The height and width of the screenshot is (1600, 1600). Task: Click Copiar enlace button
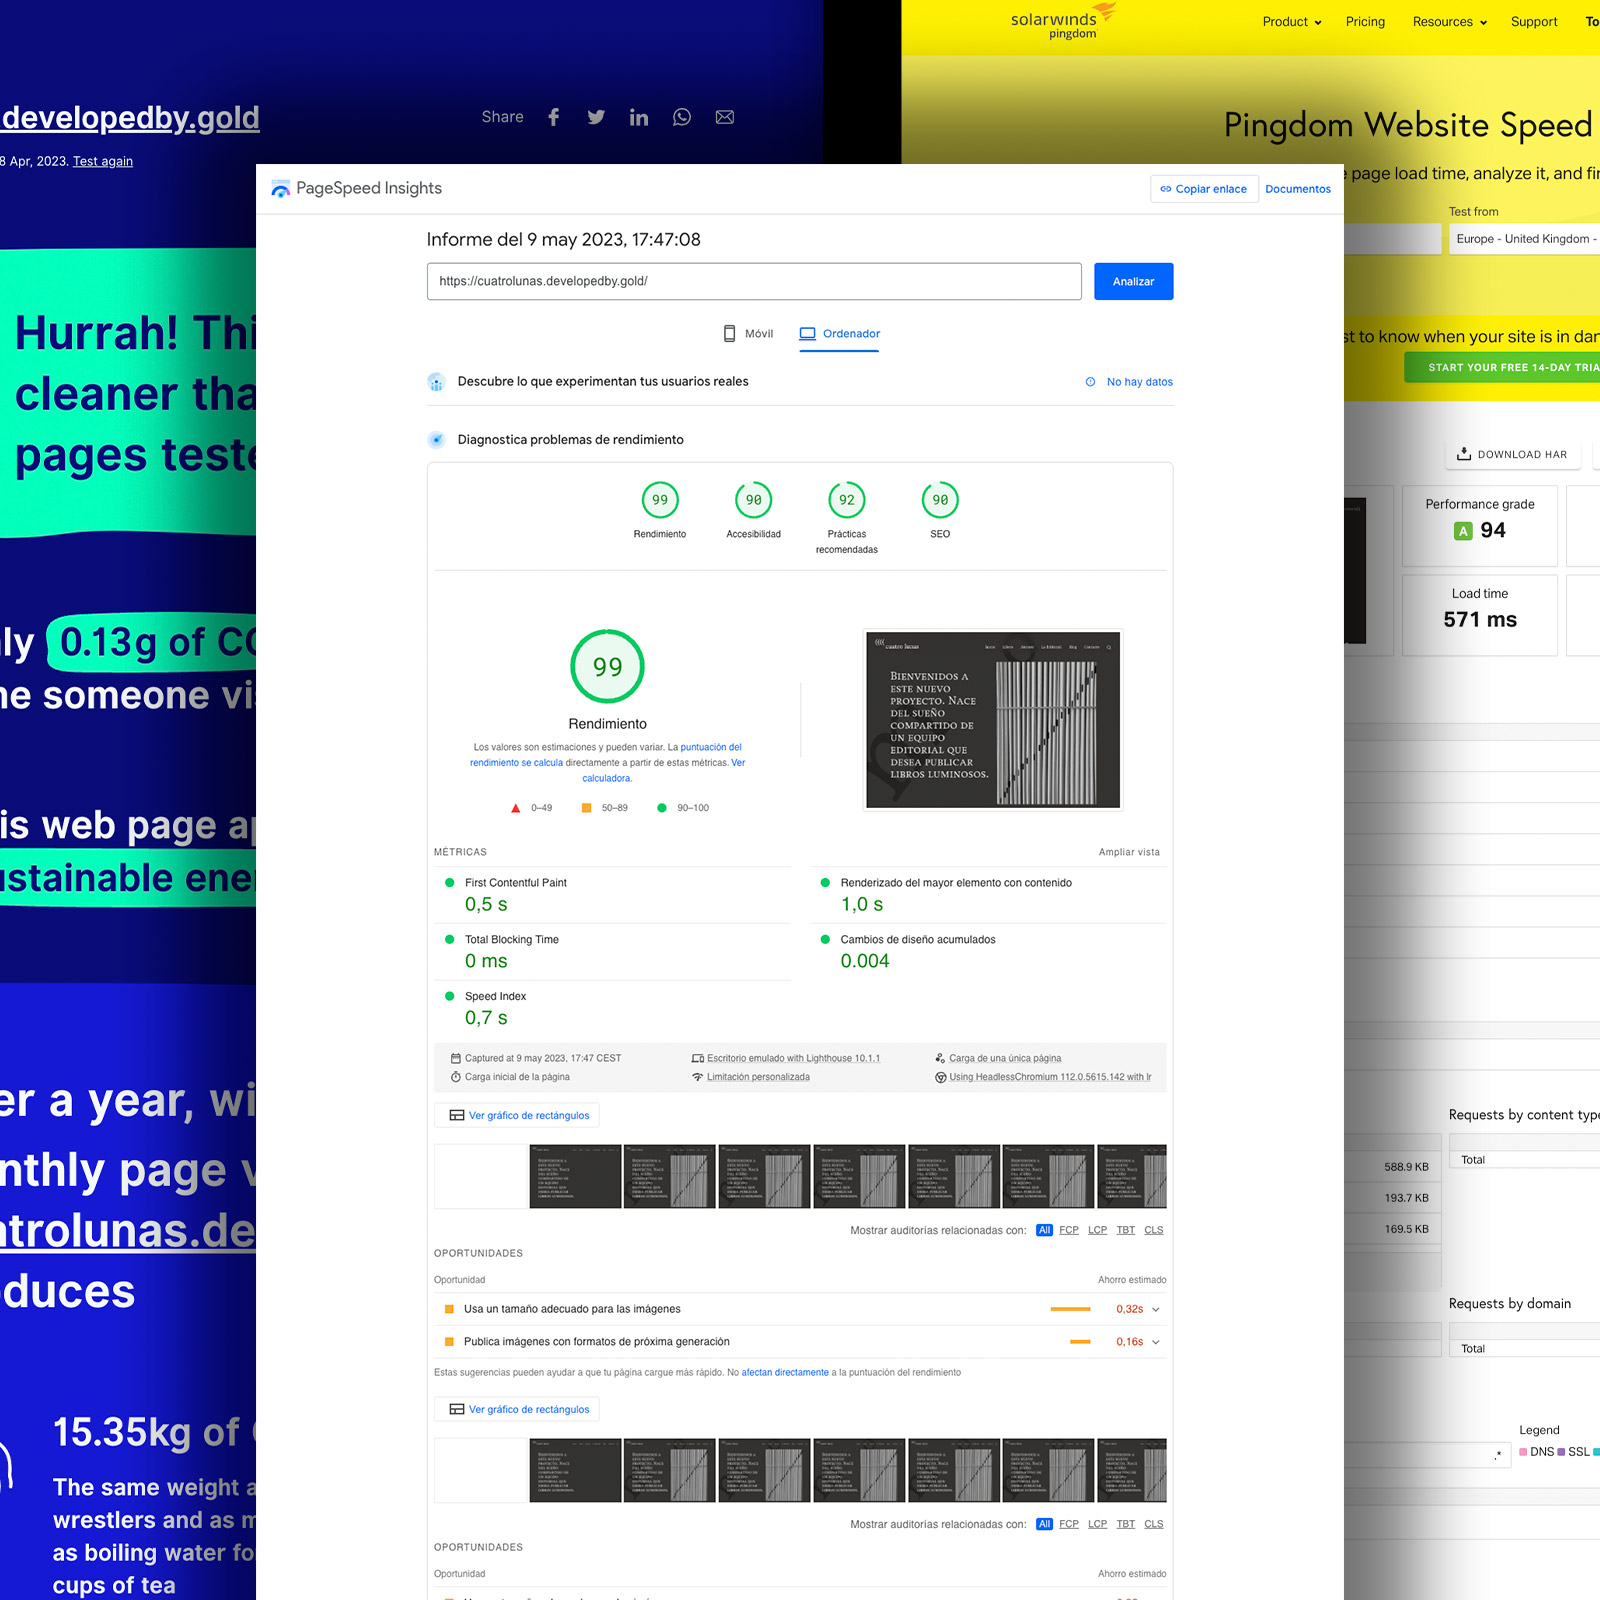pyautogui.click(x=1204, y=189)
